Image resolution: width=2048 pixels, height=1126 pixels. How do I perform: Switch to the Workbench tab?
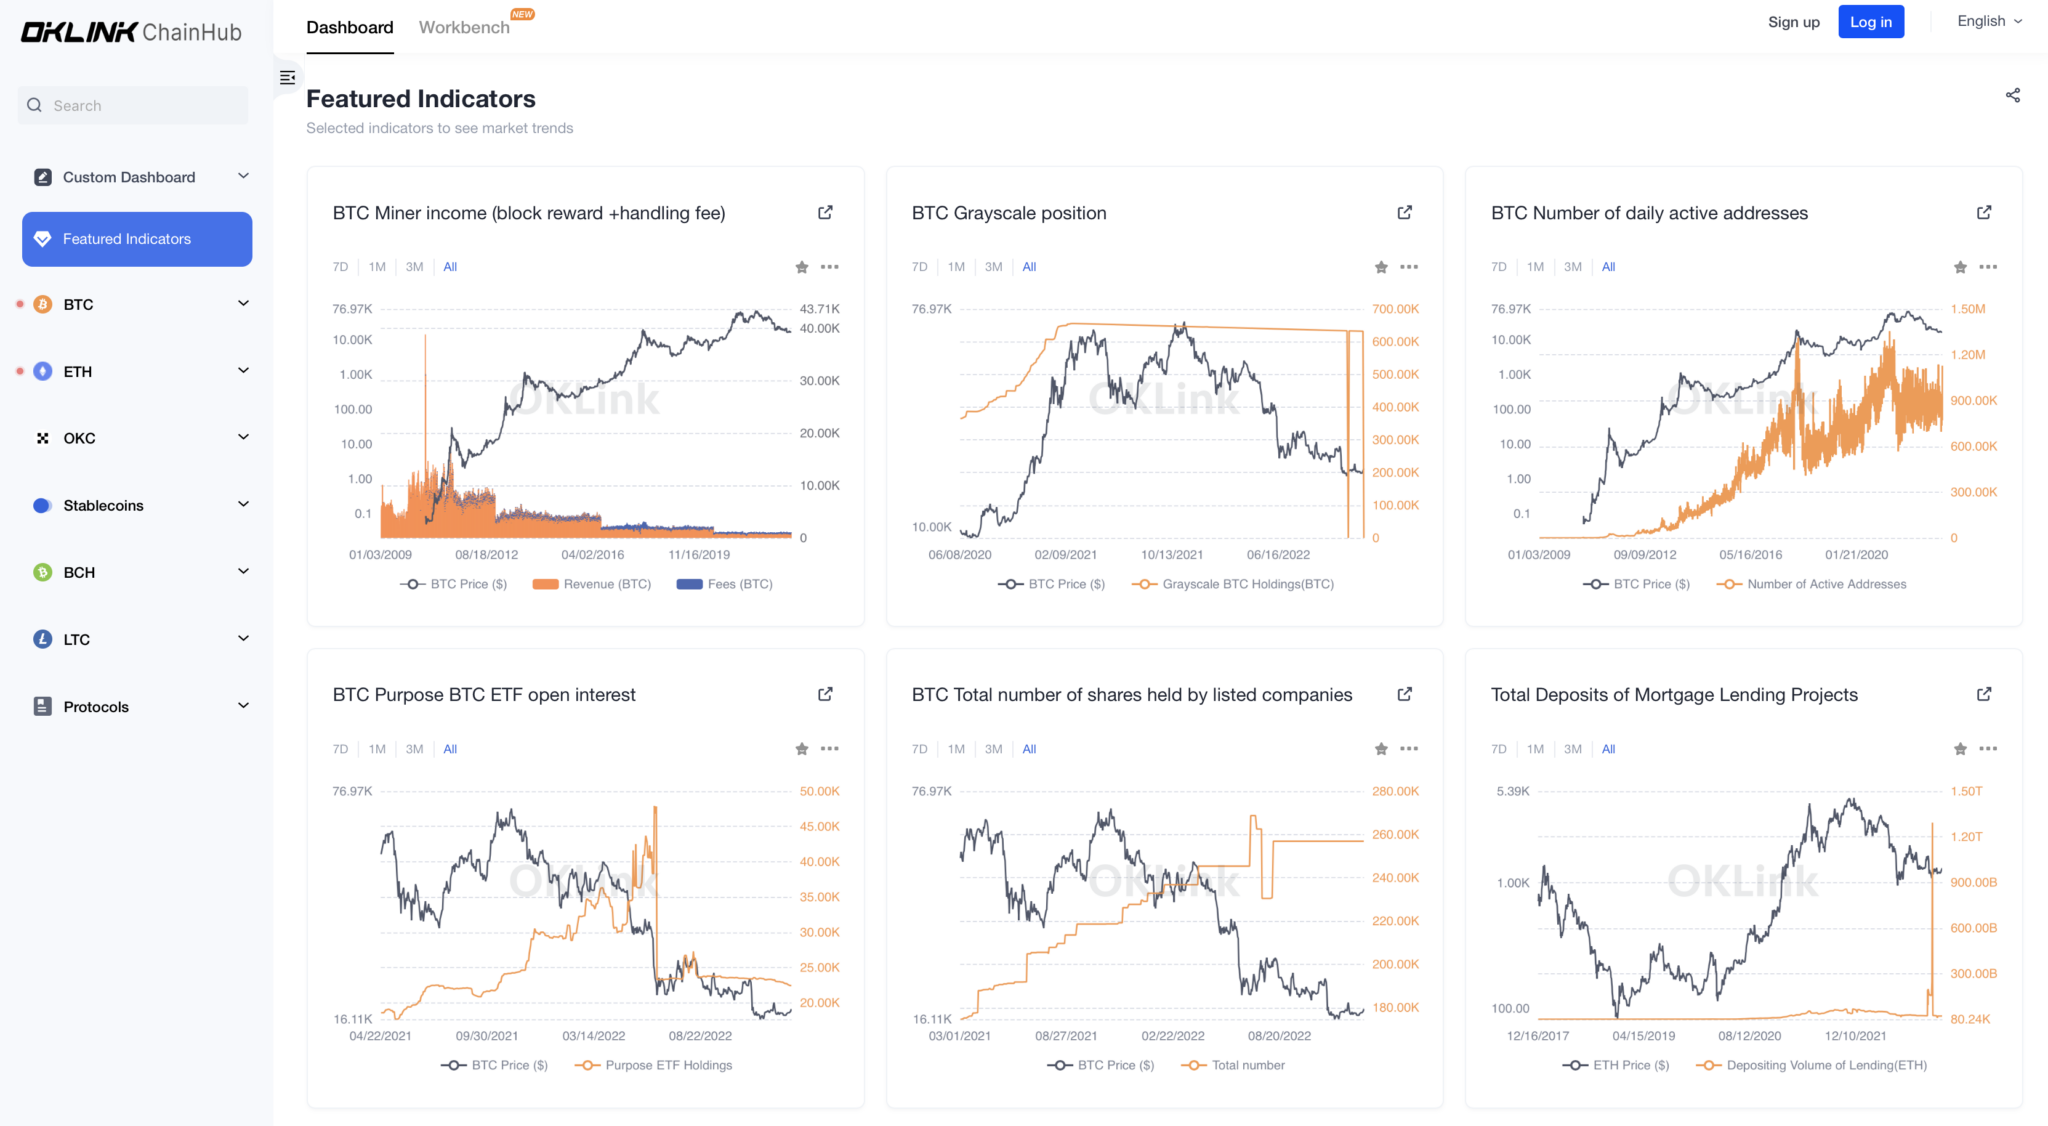pyautogui.click(x=464, y=27)
